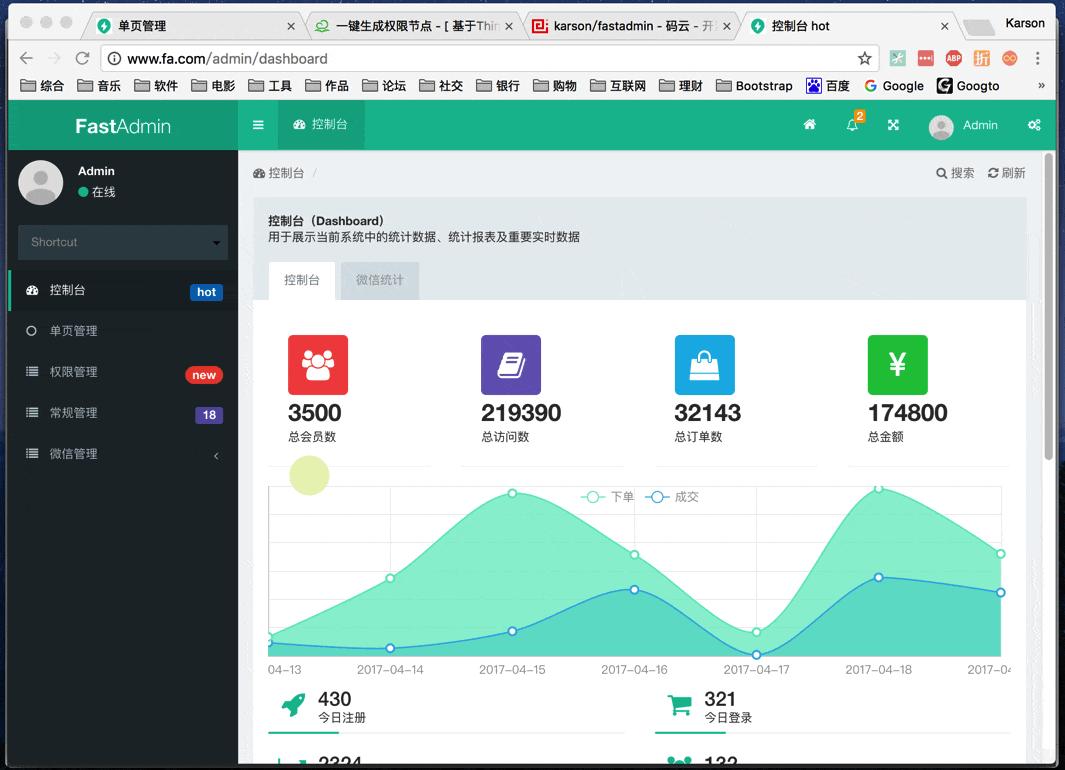Click the page vertical scrollbar

(x=1048, y=306)
